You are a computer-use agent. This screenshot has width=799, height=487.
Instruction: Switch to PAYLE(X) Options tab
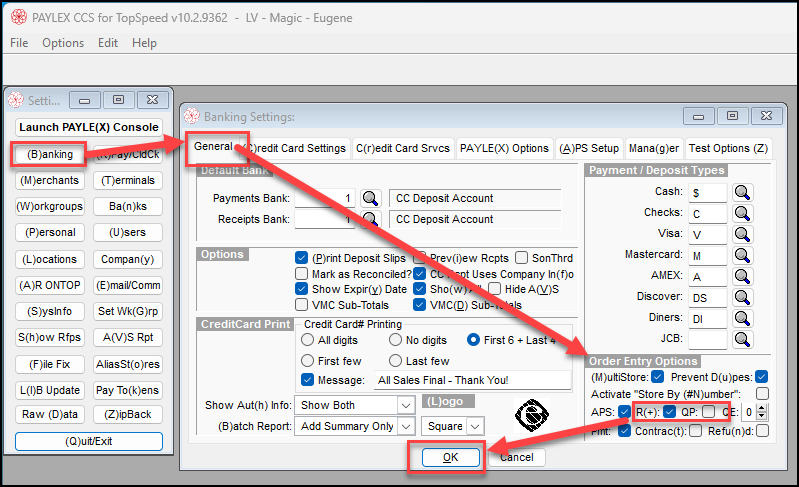click(504, 148)
